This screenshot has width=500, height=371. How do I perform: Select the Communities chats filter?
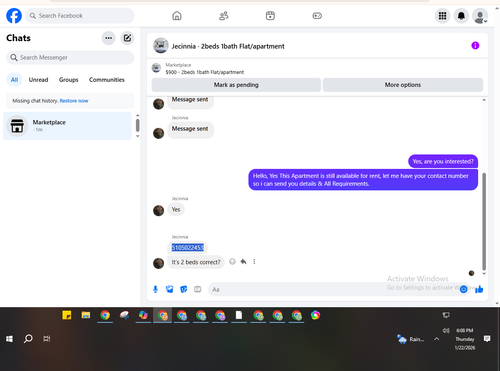pos(107,80)
